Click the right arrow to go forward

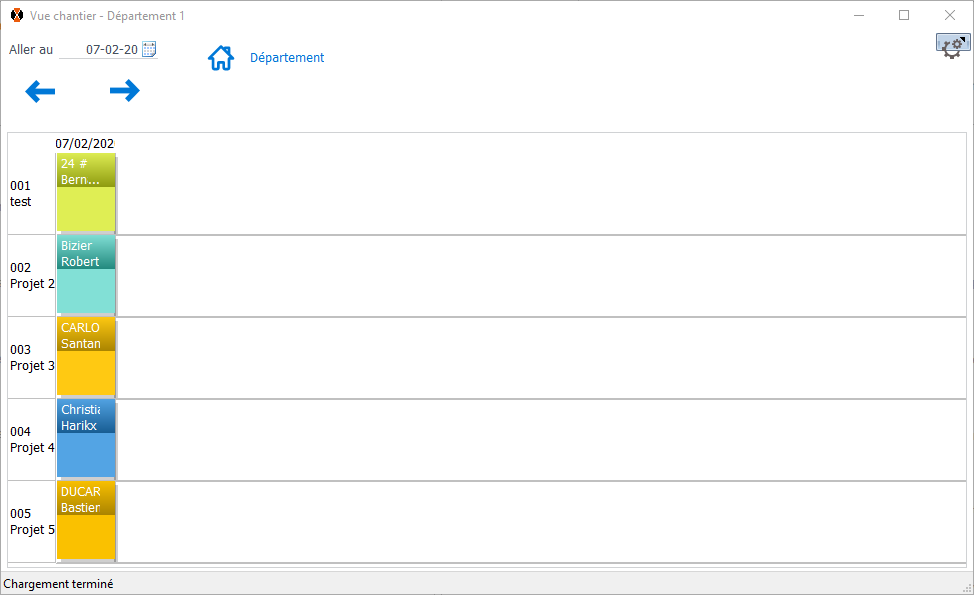pos(125,91)
